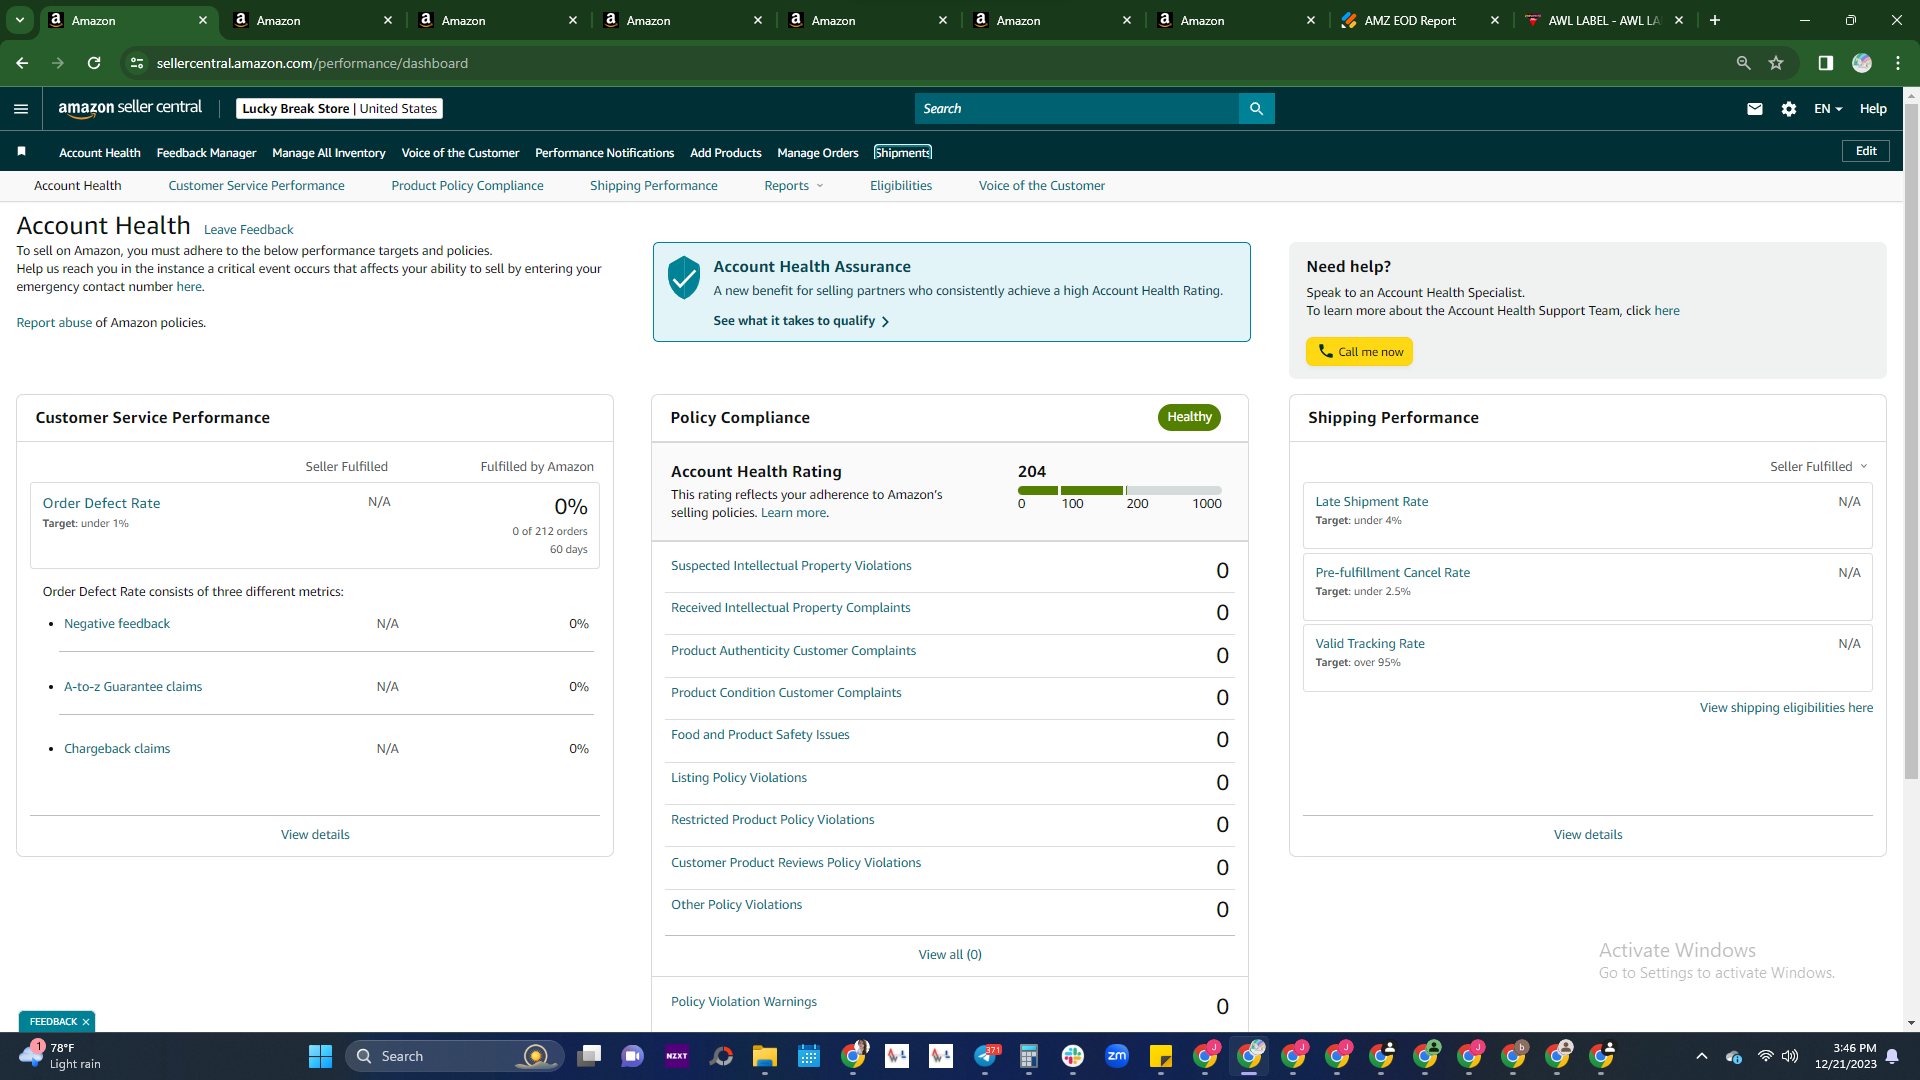Switch to the AMZ EOD Report tab

coord(1420,20)
